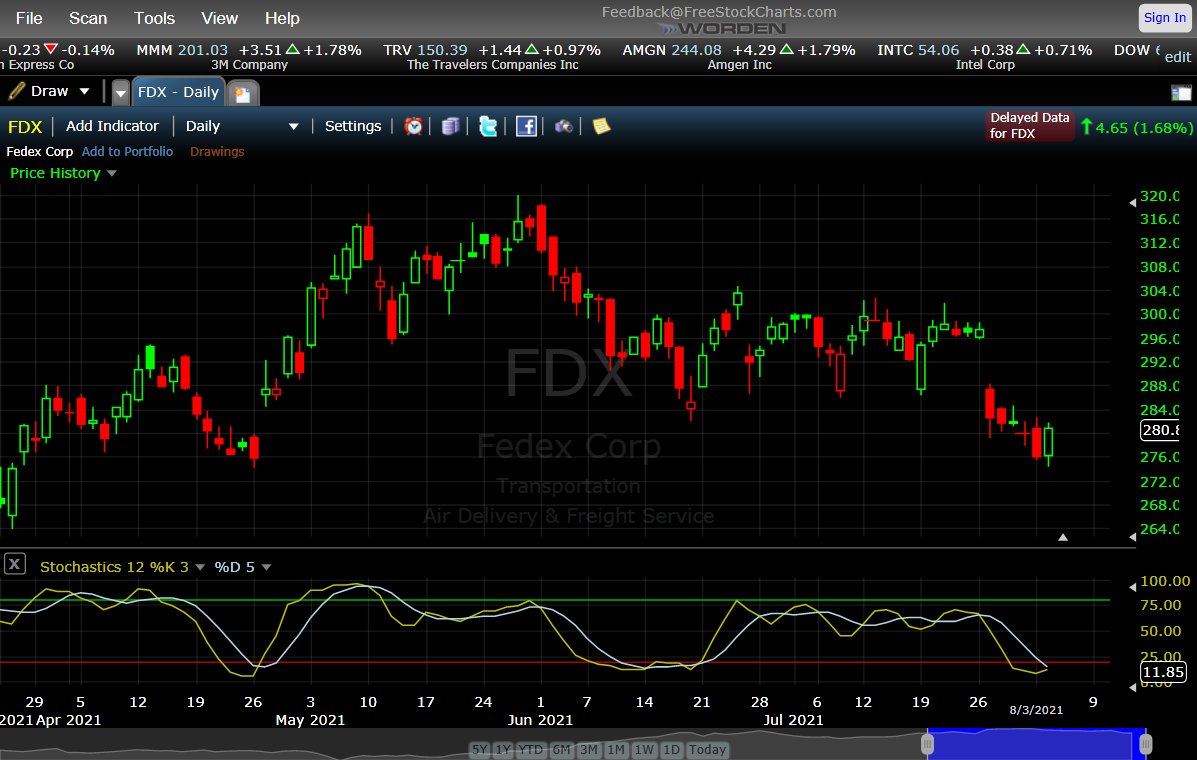
Task: Take a chart snapshot with camera icon
Action: point(563,126)
